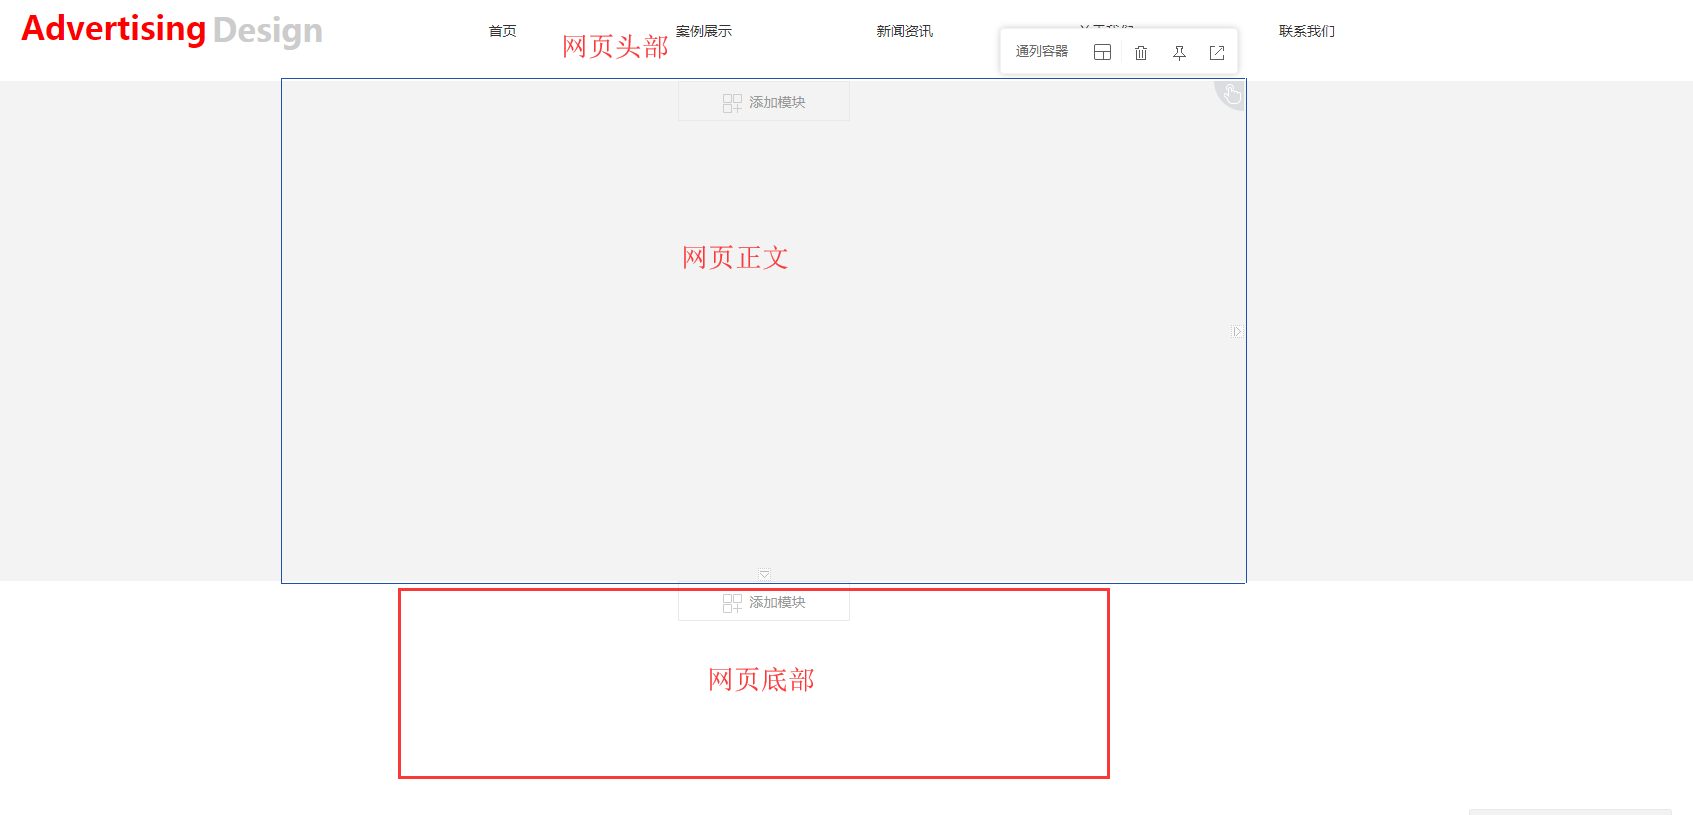Image resolution: width=1693 pixels, height=815 pixels.
Task: Click the bottom-edge down arrow handle
Action: click(x=764, y=575)
